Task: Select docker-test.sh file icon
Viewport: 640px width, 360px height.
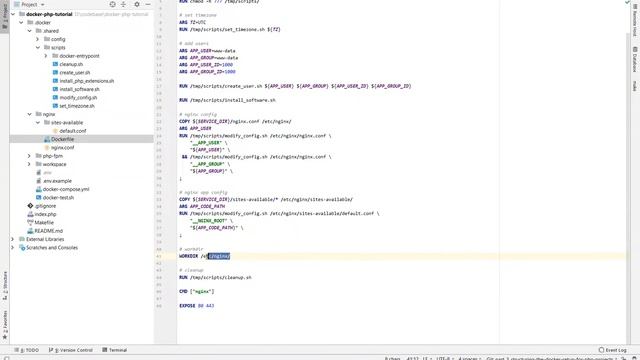Action: pos(38,198)
